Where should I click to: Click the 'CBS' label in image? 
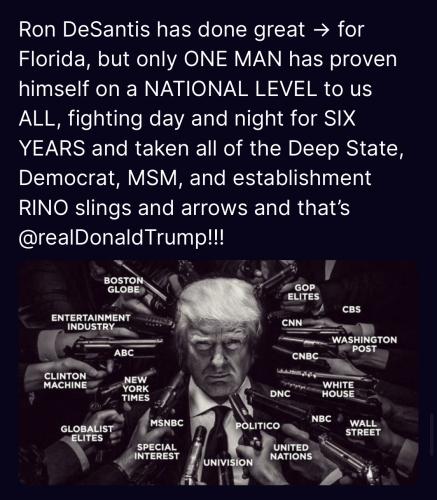point(352,309)
